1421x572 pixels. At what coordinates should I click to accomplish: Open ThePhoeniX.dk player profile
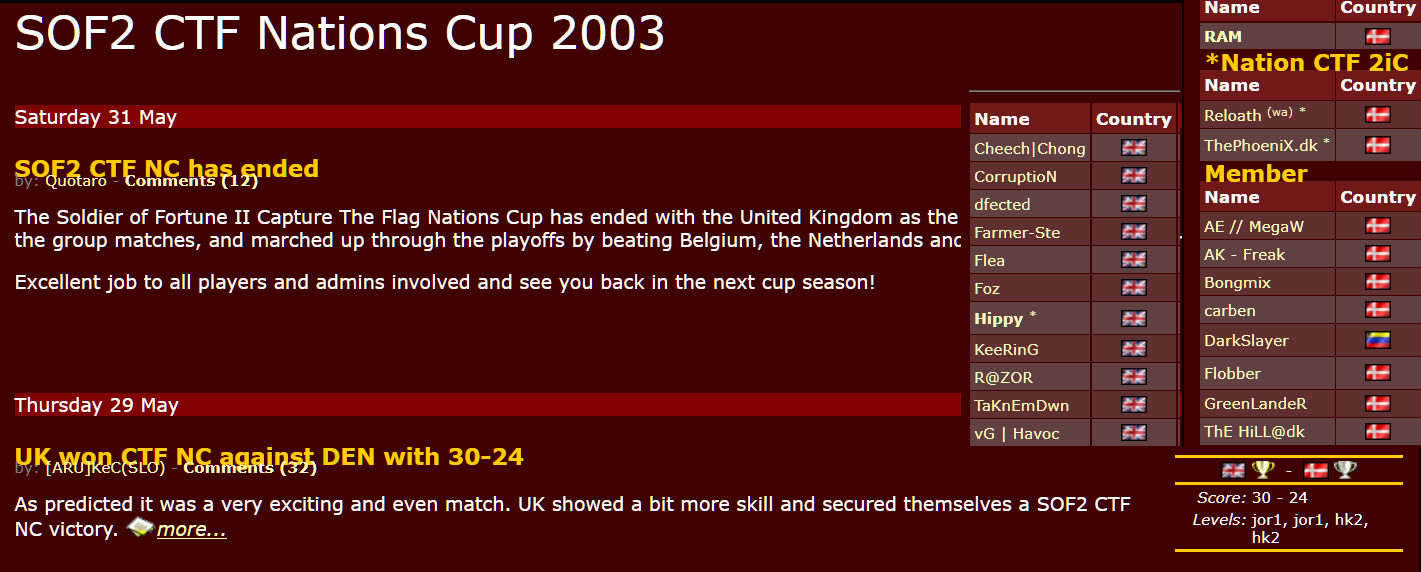[x=1261, y=146]
